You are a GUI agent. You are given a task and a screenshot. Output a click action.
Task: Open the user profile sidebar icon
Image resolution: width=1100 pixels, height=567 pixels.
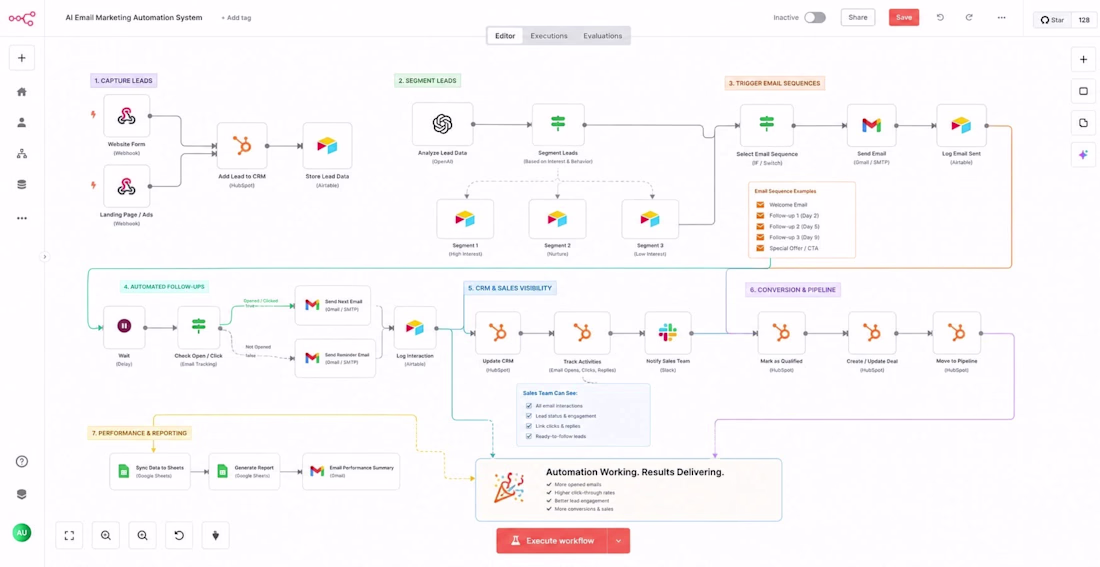coord(22,122)
